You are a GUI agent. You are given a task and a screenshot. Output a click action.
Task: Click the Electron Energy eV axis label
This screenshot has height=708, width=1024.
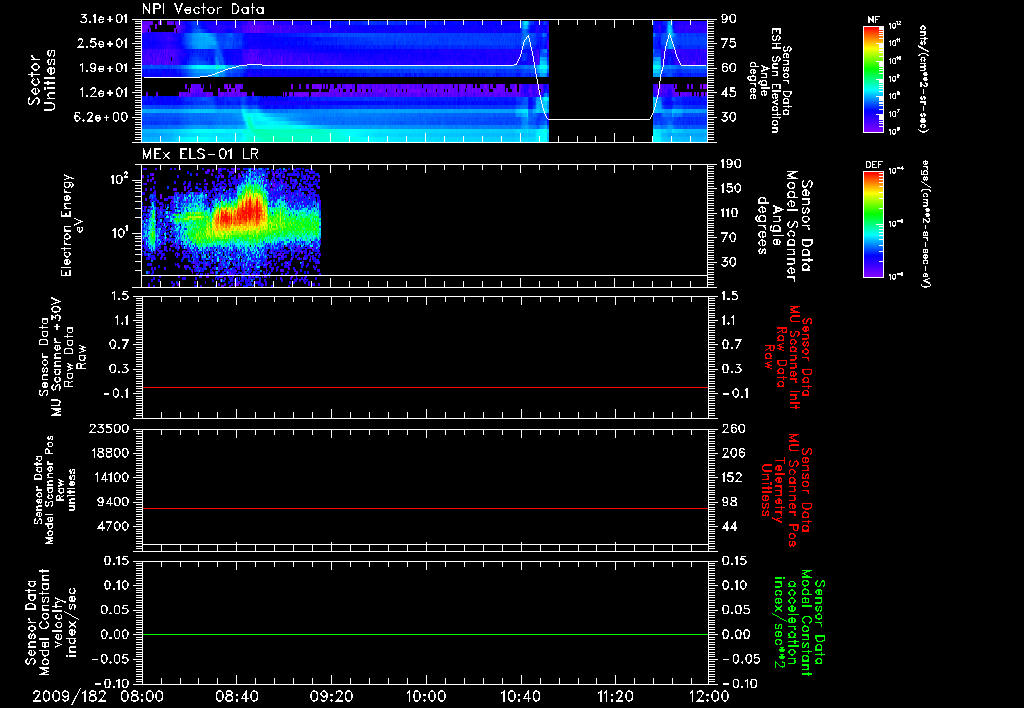pyautogui.click(x=70, y=225)
